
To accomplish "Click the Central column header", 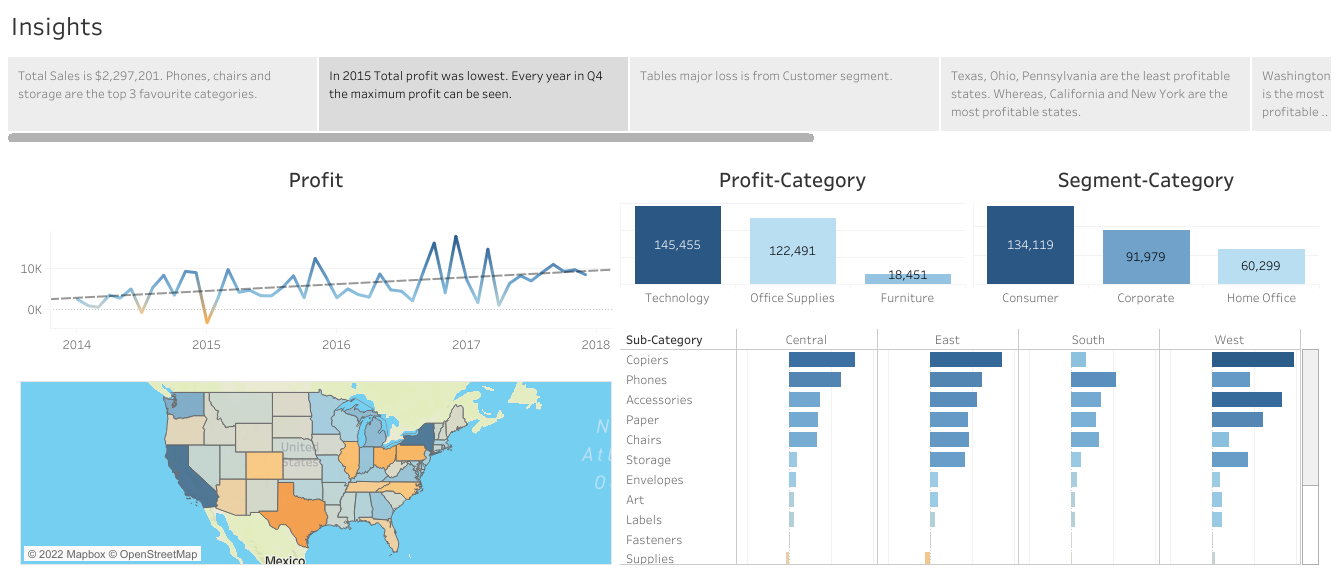I will click(x=806, y=339).
